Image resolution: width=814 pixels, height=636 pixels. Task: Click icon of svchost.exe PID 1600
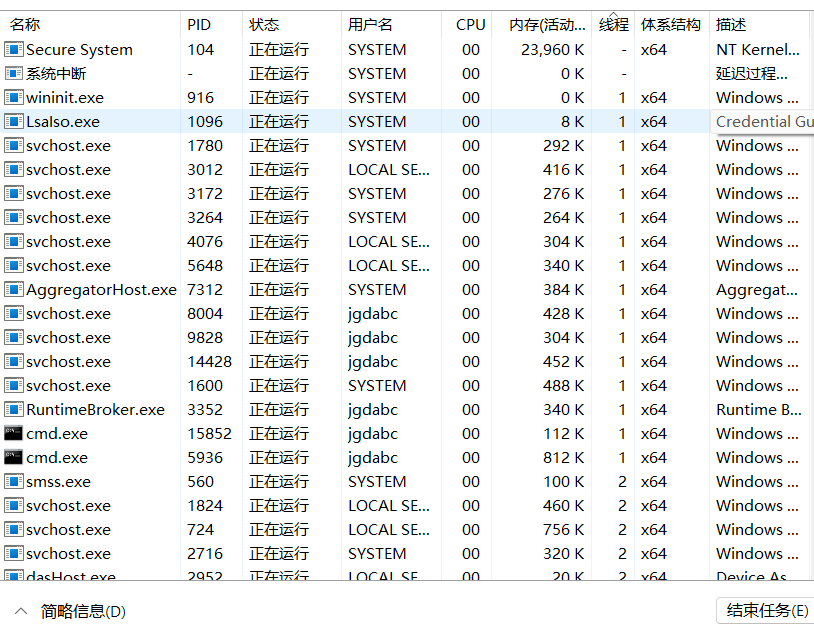13,386
